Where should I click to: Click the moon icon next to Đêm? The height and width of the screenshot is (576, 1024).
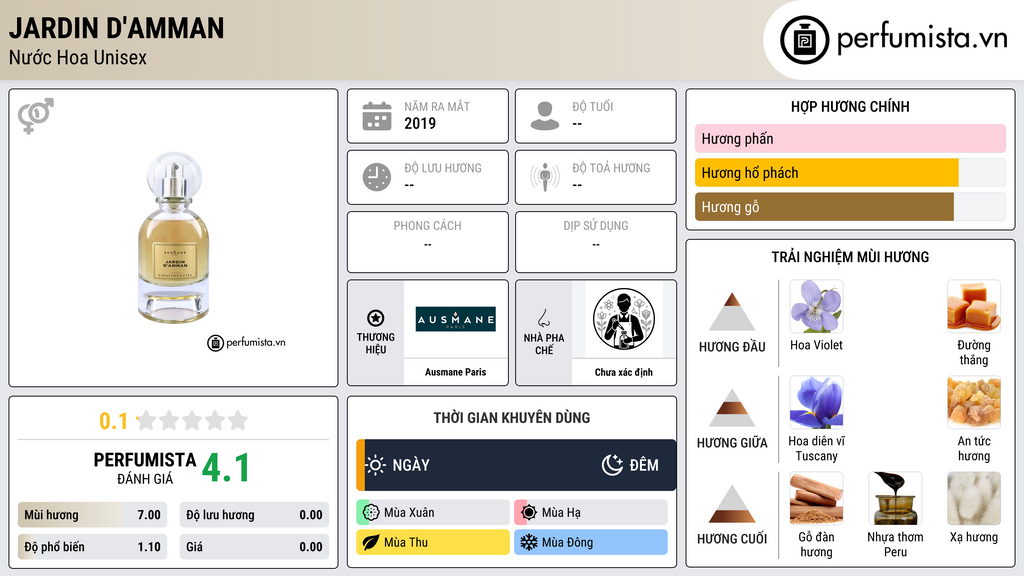click(612, 465)
